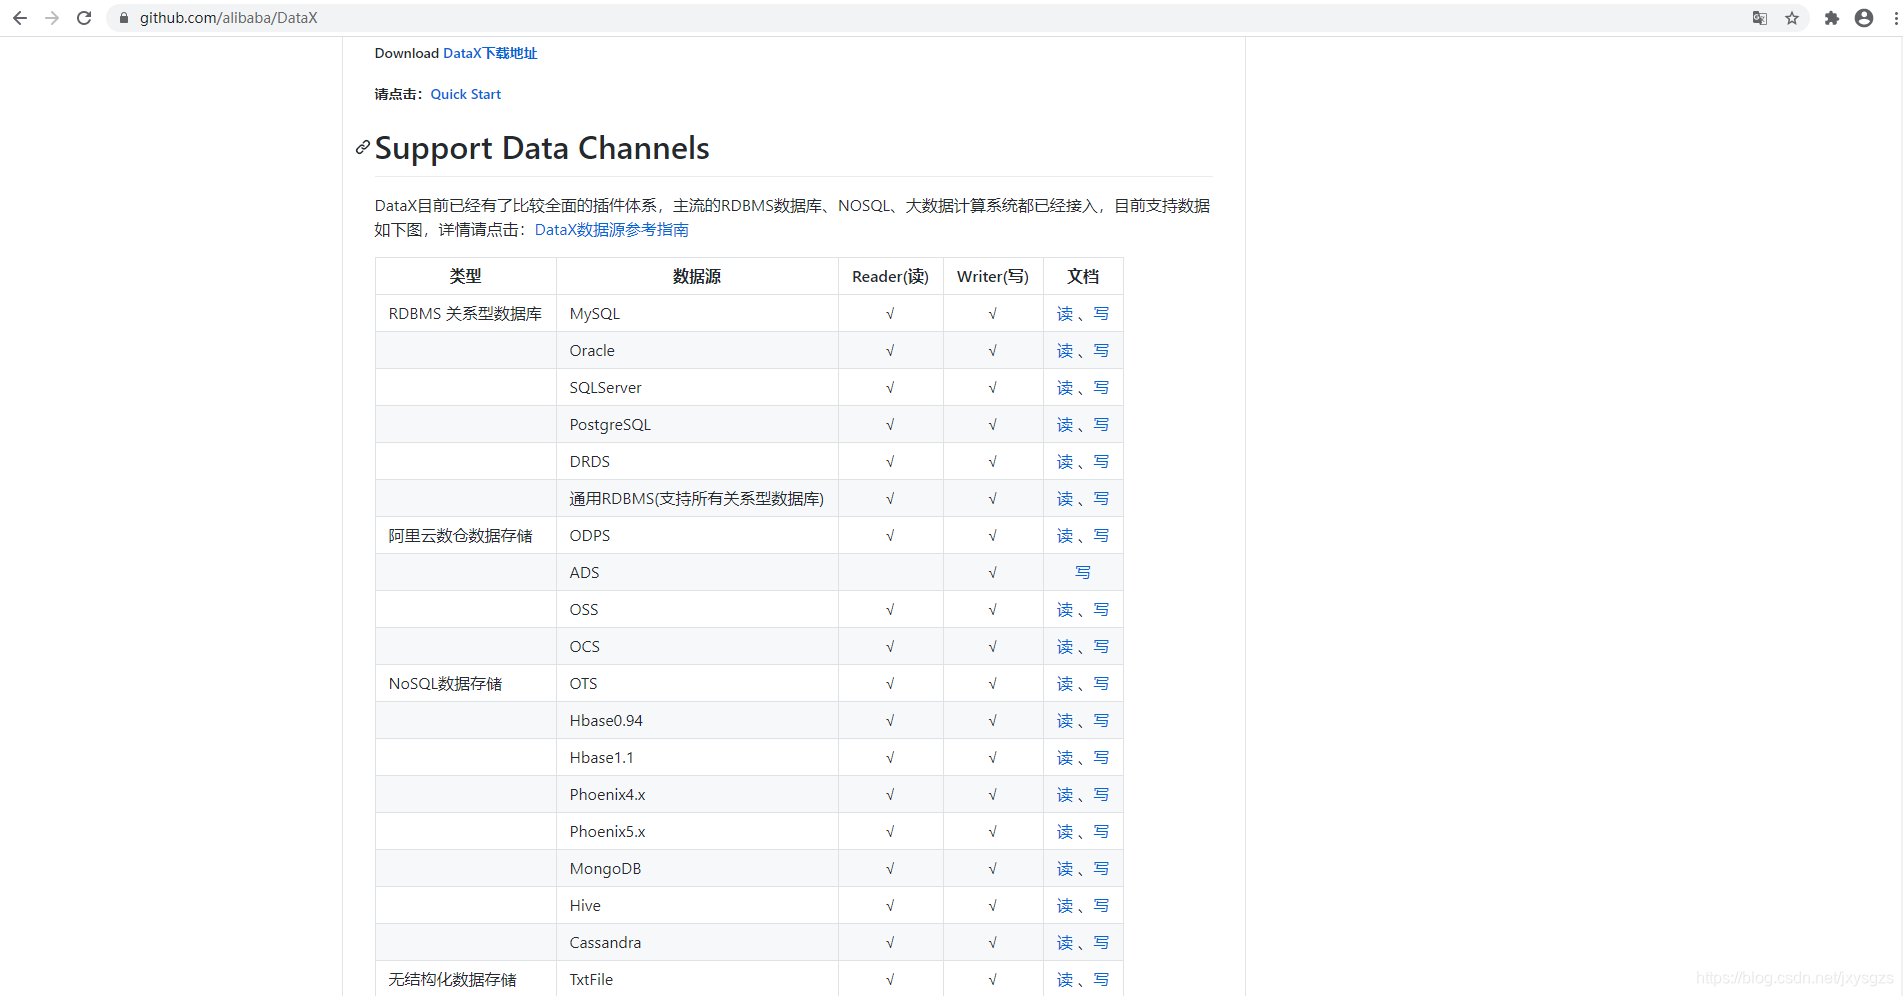
Task: Open the OTS 写 documentation link
Action: click(x=1101, y=684)
